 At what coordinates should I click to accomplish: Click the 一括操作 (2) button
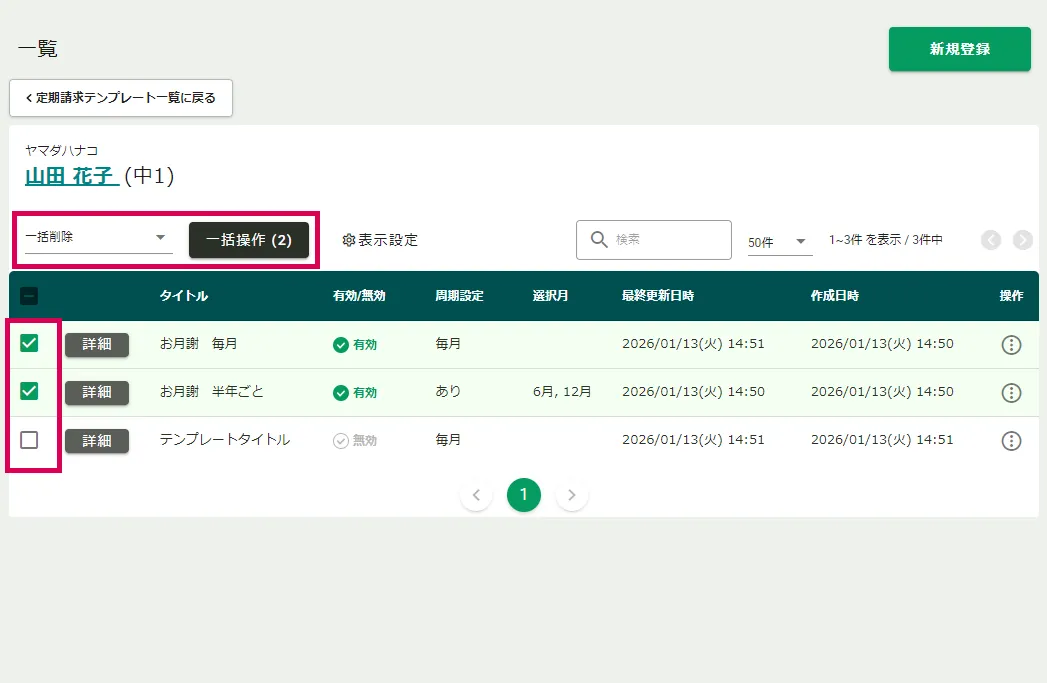tap(249, 240)
